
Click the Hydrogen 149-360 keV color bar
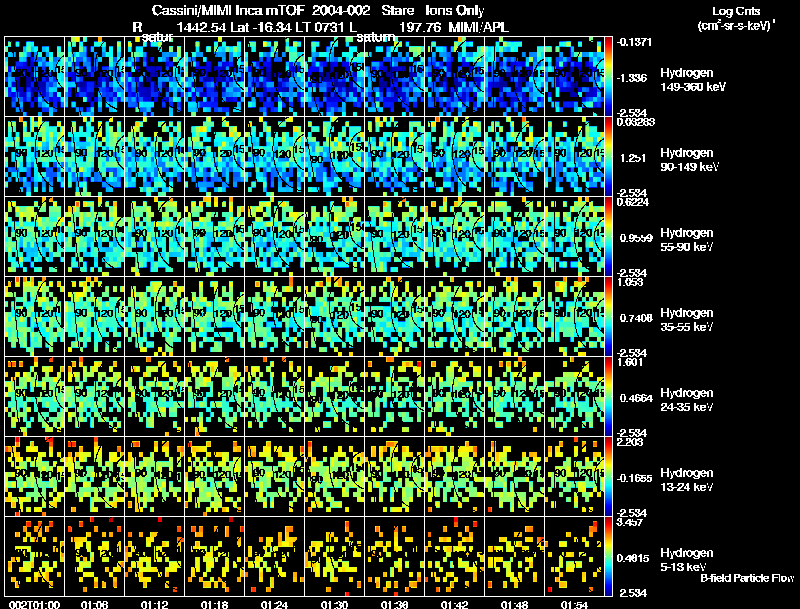608,77
